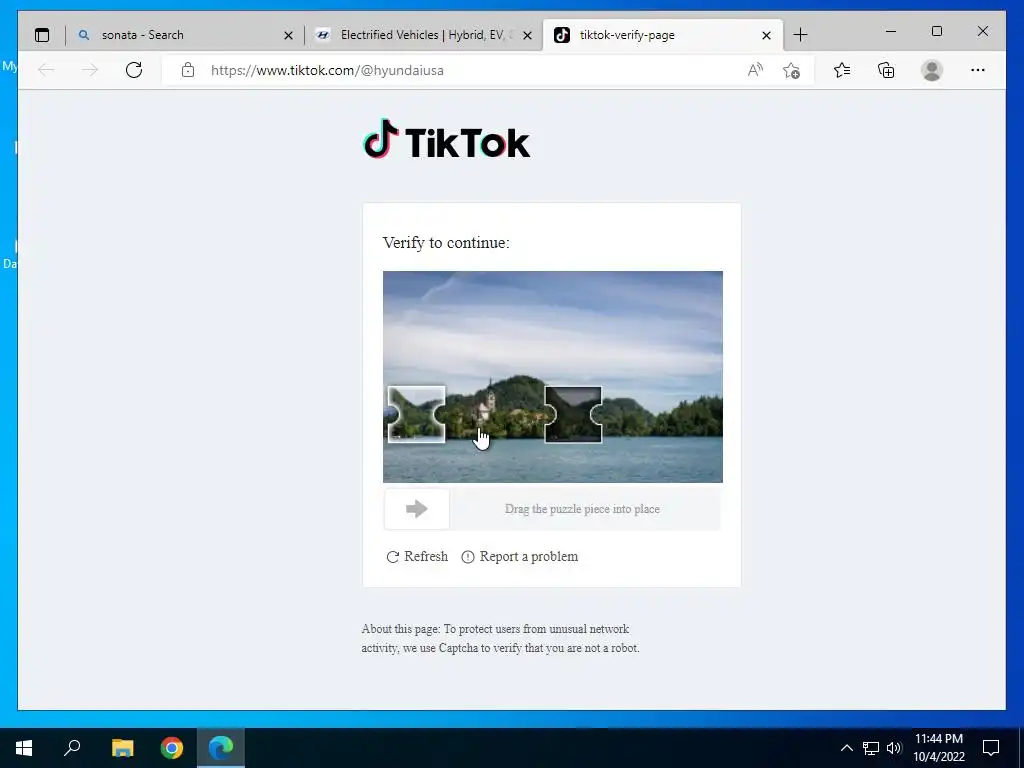The height and width of the screenshot is (768, 1024).
Task: Refresh the captcha puzzle
Action: [417, 556]
